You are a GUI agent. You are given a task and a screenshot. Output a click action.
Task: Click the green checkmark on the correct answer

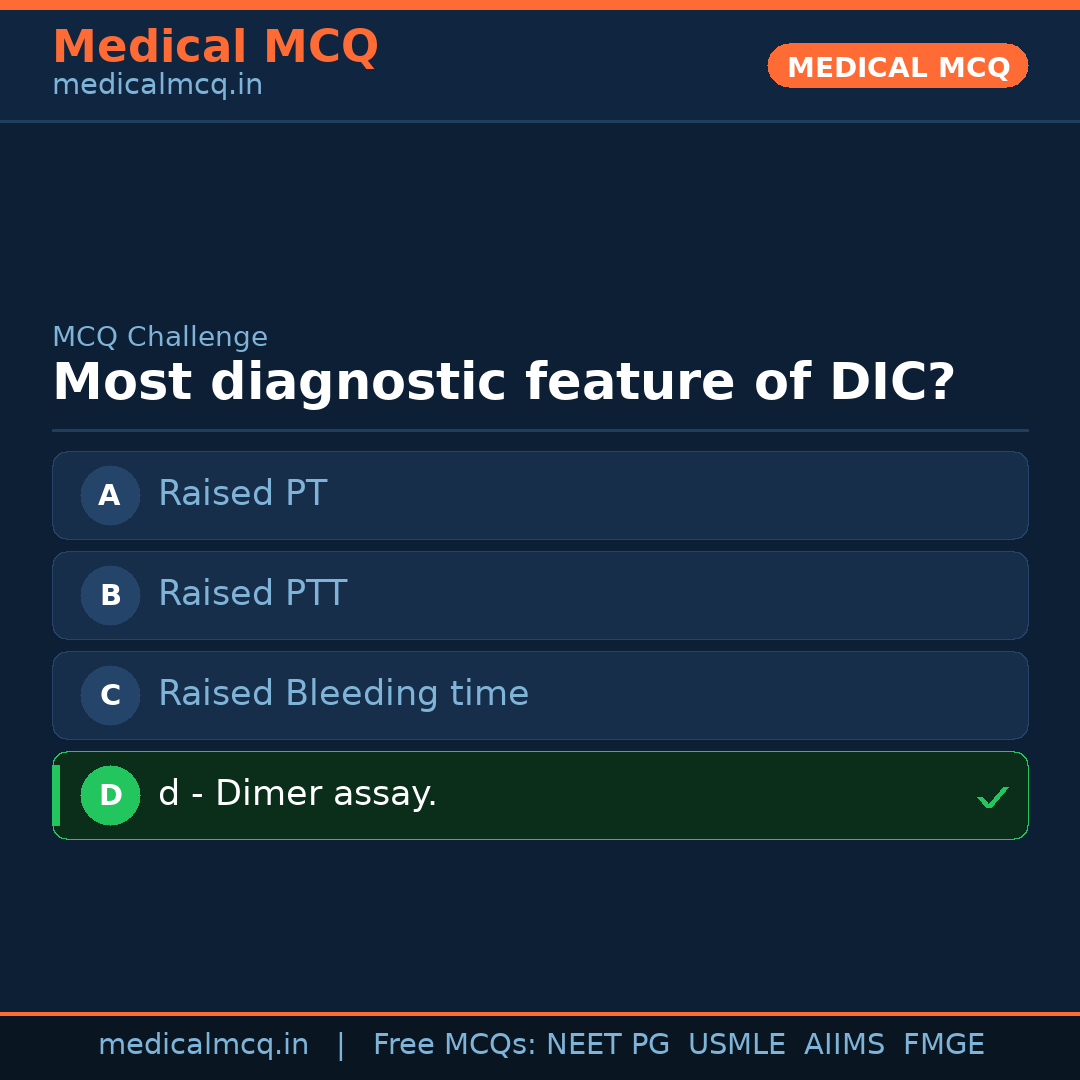click(x=993, y=797)
